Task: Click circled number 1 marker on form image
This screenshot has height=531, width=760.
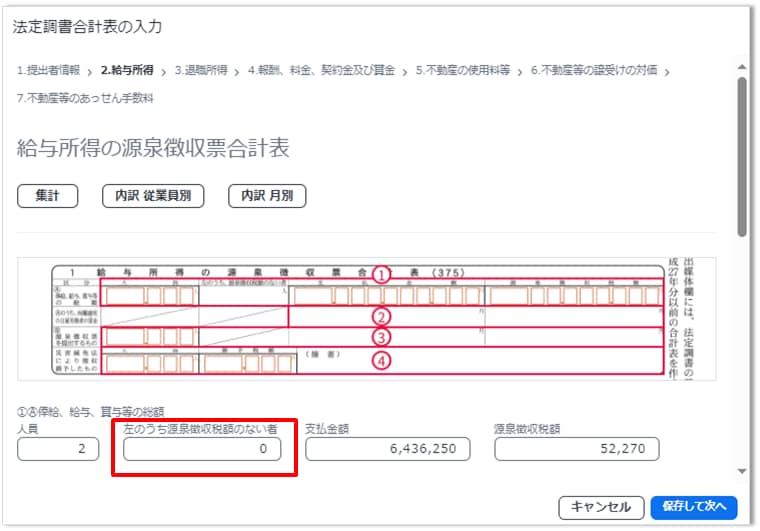Action: [380, 273]
